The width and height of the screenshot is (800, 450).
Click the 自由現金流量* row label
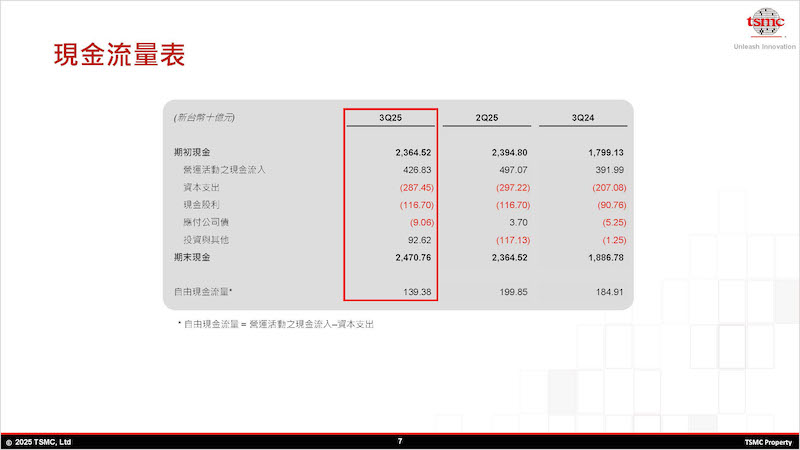coord(203,291)
